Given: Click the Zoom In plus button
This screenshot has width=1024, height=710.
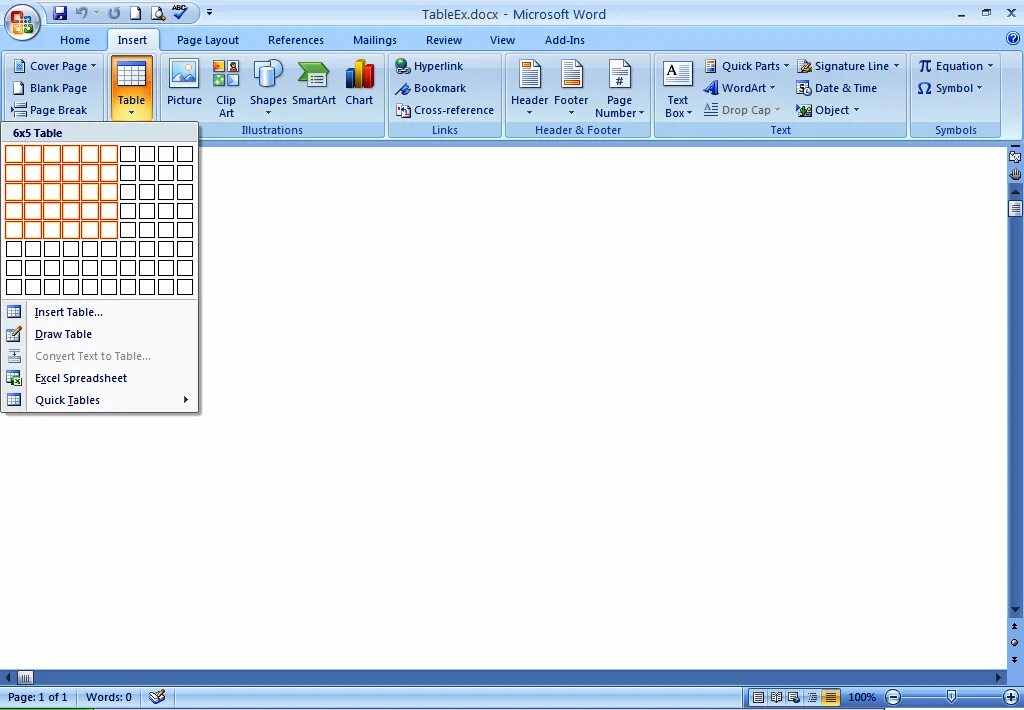Looking at the screenshot, I should pyautogui.click(x=1010, y=697).
